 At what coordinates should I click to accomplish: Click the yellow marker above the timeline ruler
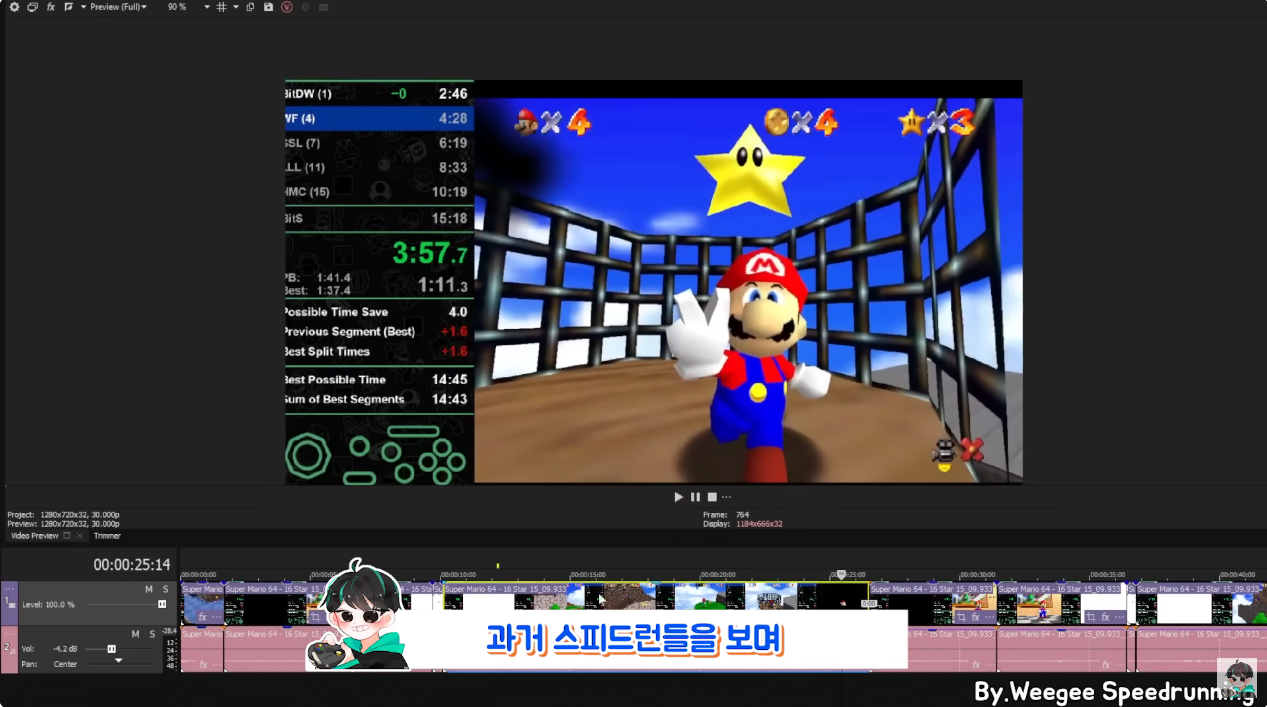(x=497, y=566)
